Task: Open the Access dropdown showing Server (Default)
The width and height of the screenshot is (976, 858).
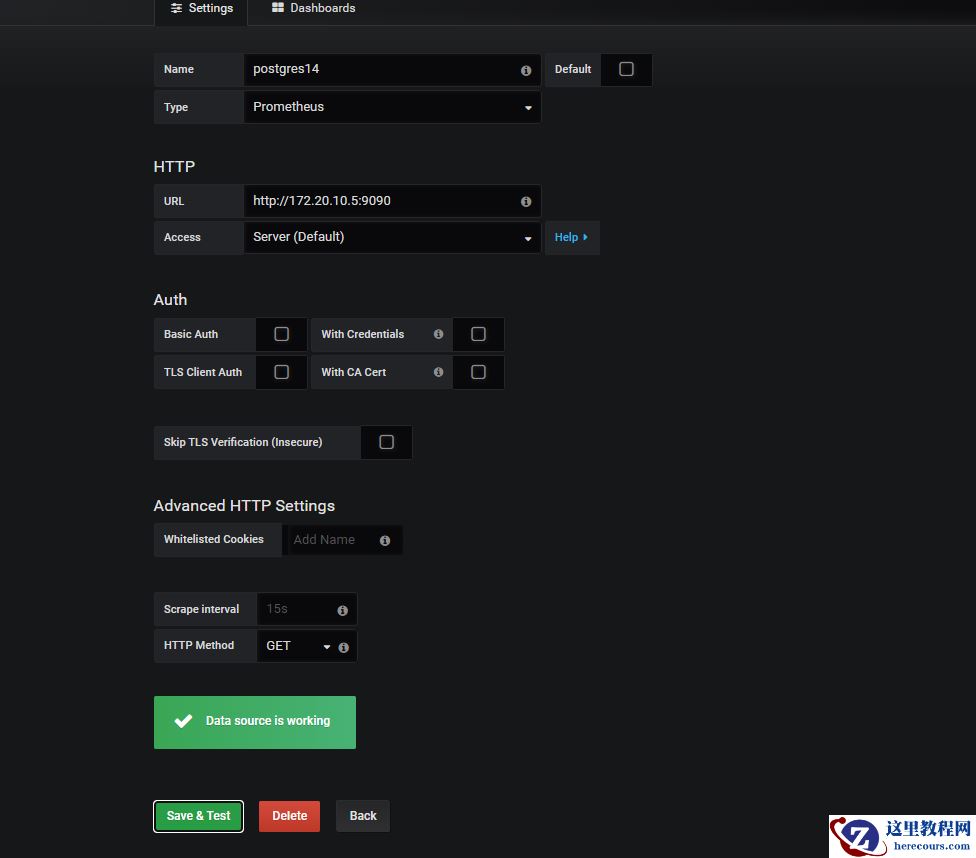Action: pyautogui.click(x=392, y=237)
